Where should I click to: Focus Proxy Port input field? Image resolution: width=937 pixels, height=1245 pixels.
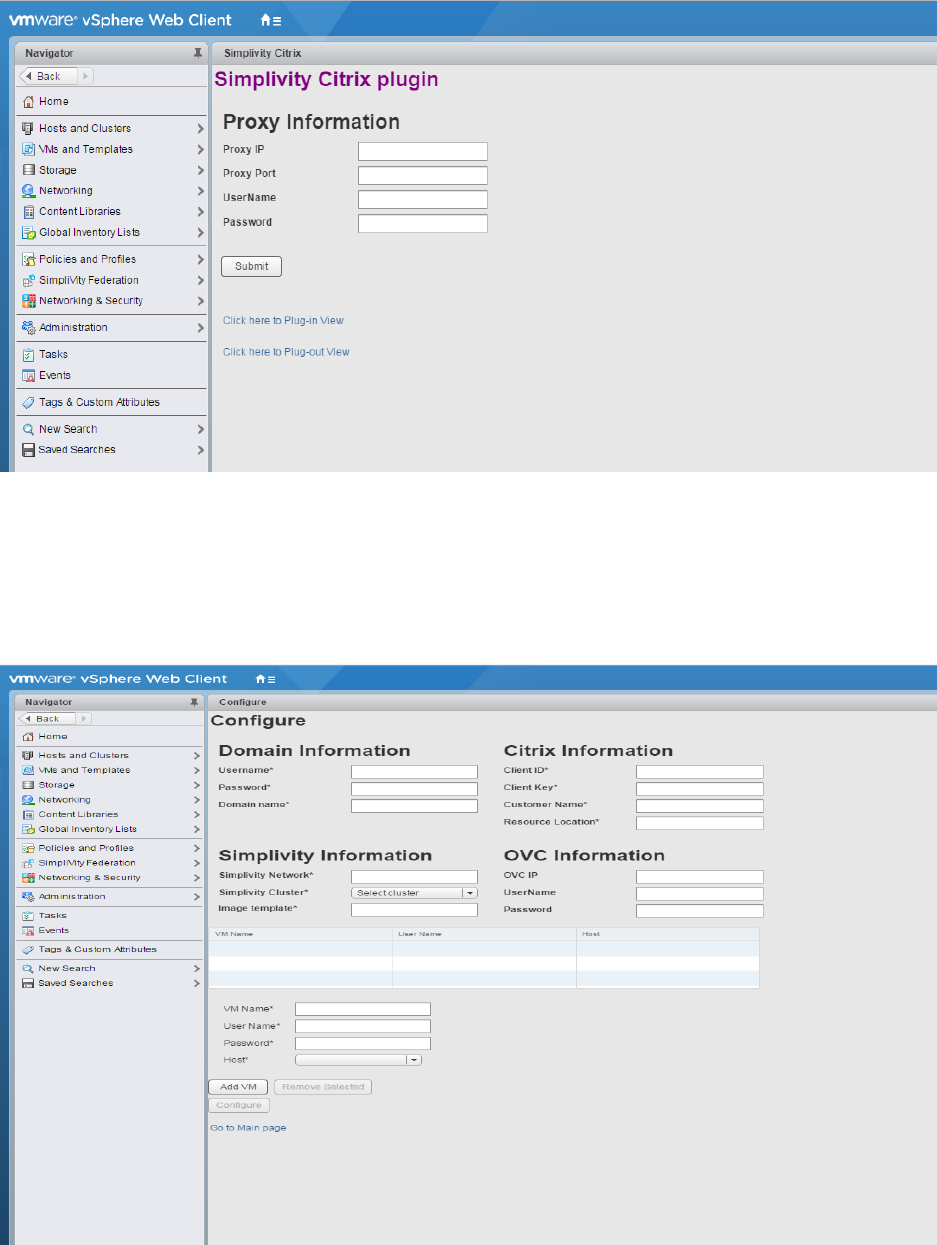(x=423, y=175)
